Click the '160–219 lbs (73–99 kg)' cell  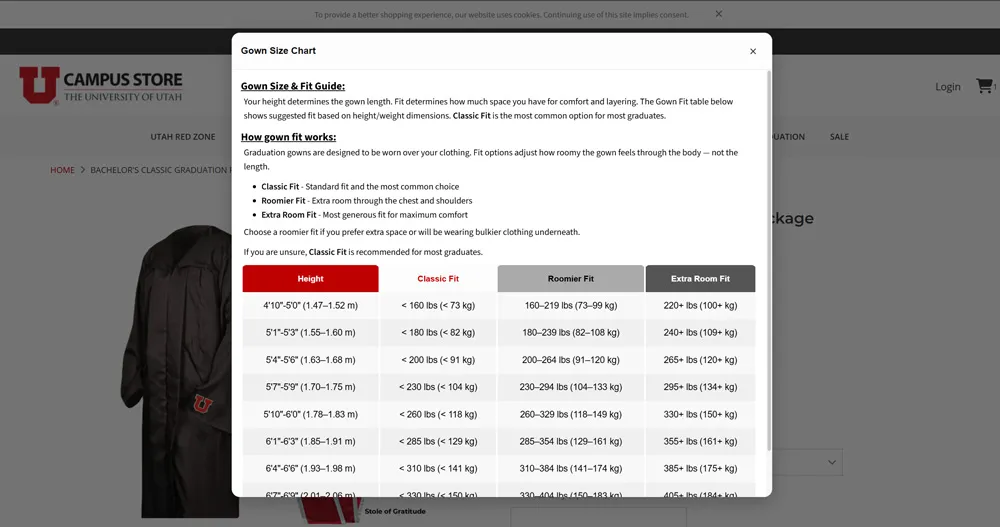(x=571, y=306)
